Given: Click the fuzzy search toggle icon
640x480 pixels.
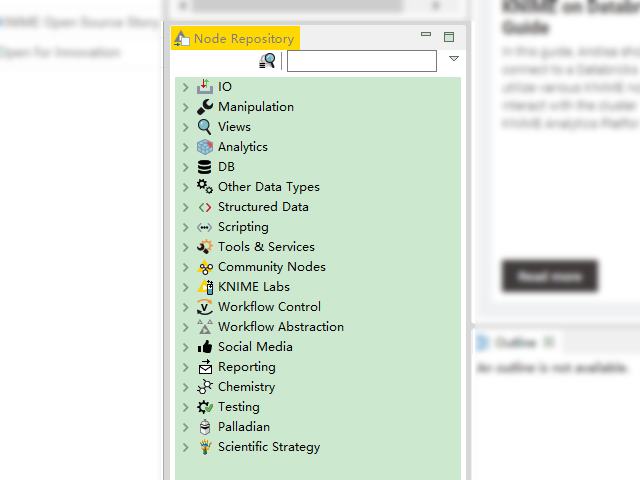Looking at the screenshot, I should (x=267, y=60).
